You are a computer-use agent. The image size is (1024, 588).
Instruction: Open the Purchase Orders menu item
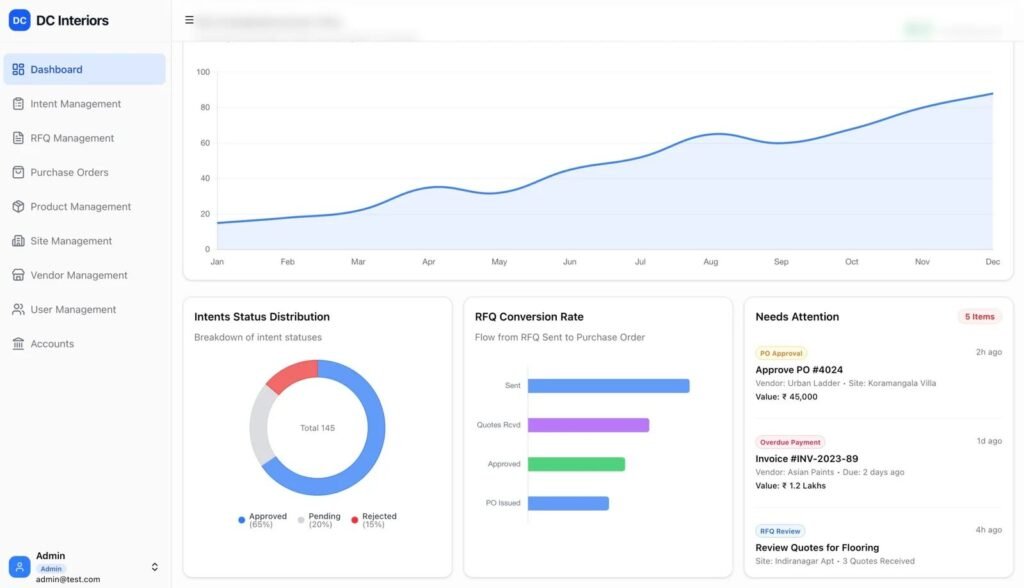click(69, 172)
